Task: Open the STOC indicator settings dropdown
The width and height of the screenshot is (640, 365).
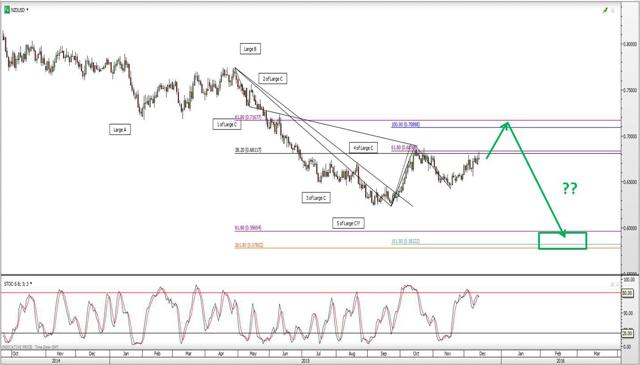Action: point(31,283)
